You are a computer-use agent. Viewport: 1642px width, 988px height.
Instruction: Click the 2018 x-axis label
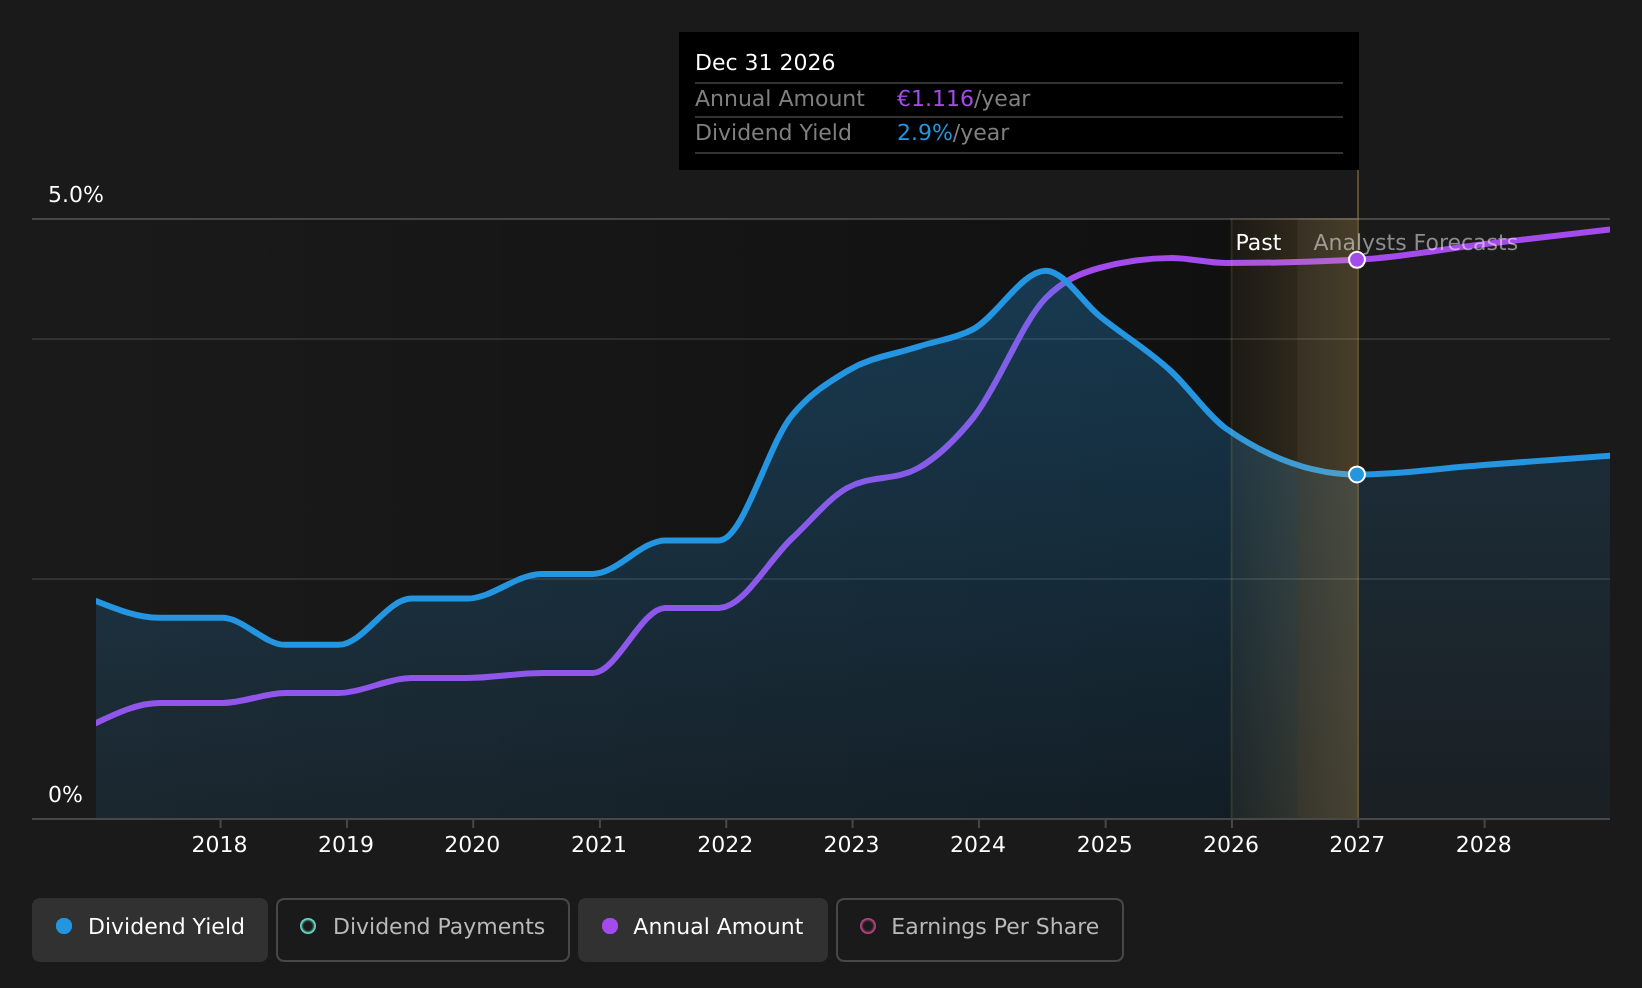coord(220,845)
